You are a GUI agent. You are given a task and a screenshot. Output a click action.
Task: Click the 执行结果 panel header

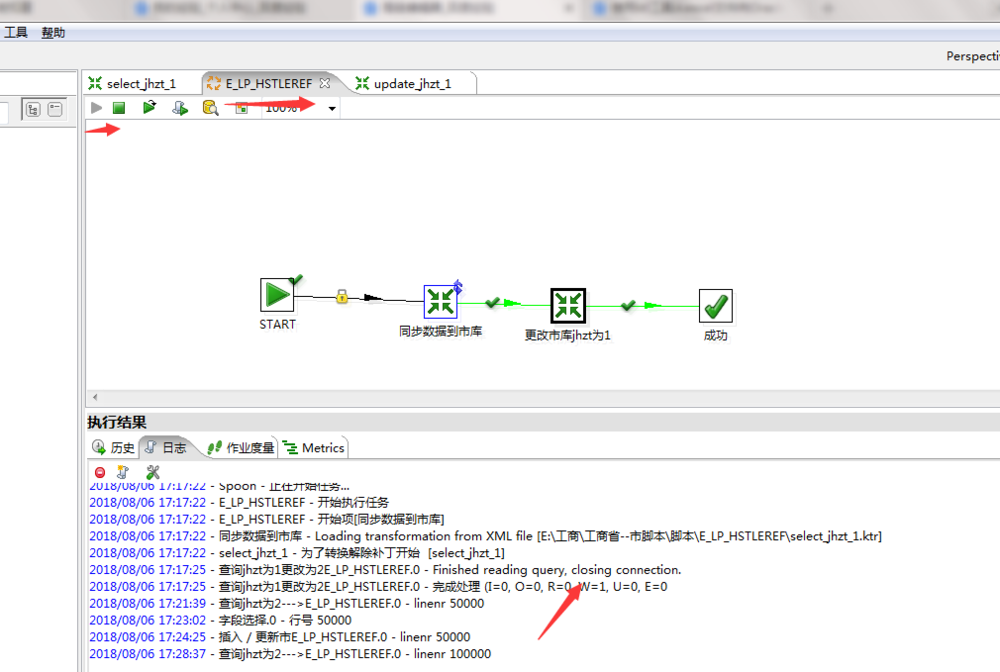[x=117, y=422]
